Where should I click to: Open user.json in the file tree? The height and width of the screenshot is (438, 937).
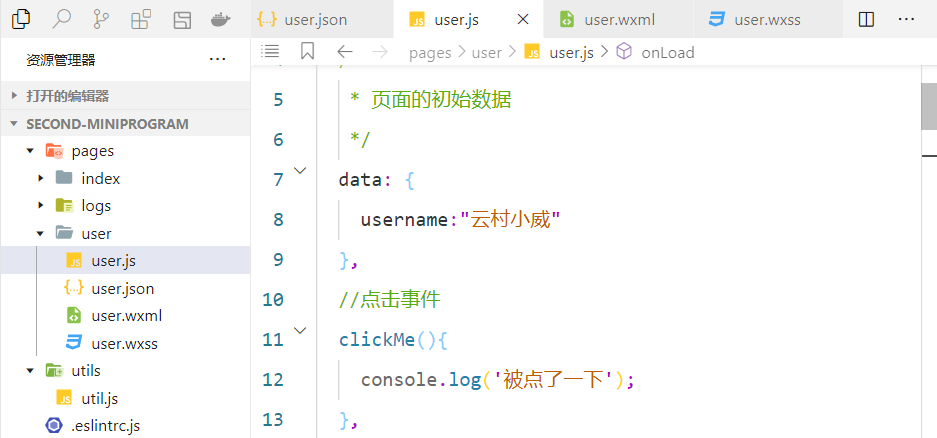(x=122, y=288)
